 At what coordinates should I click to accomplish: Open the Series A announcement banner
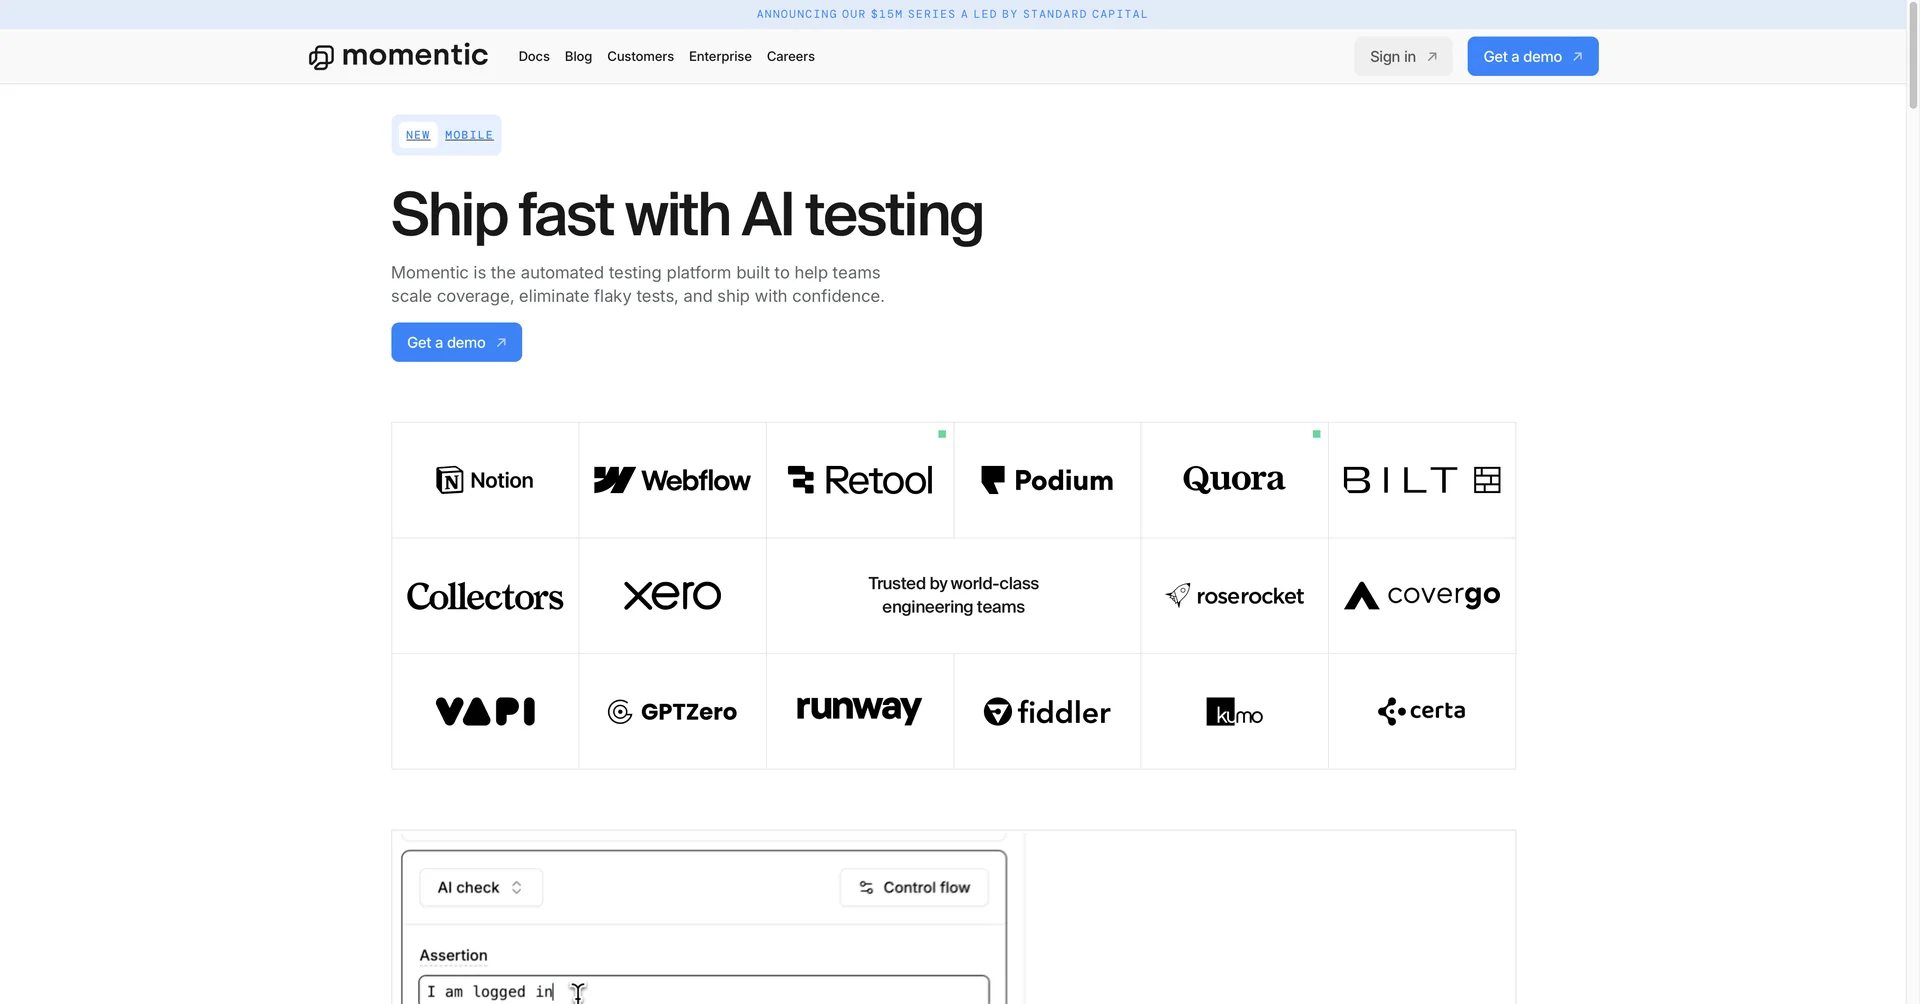tap(952, 14)
